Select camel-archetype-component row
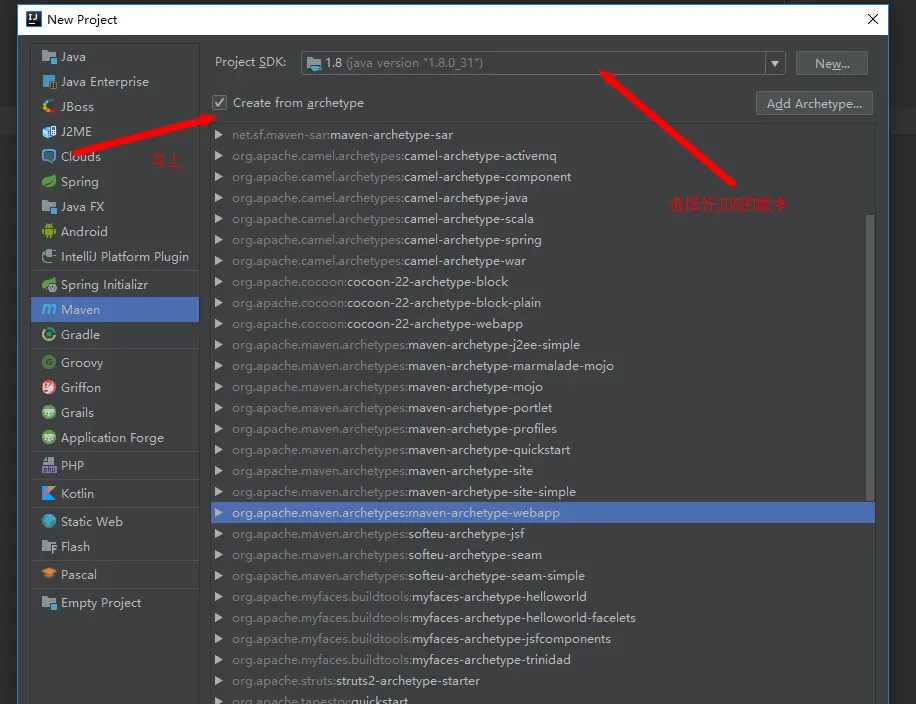 (543, 177)
